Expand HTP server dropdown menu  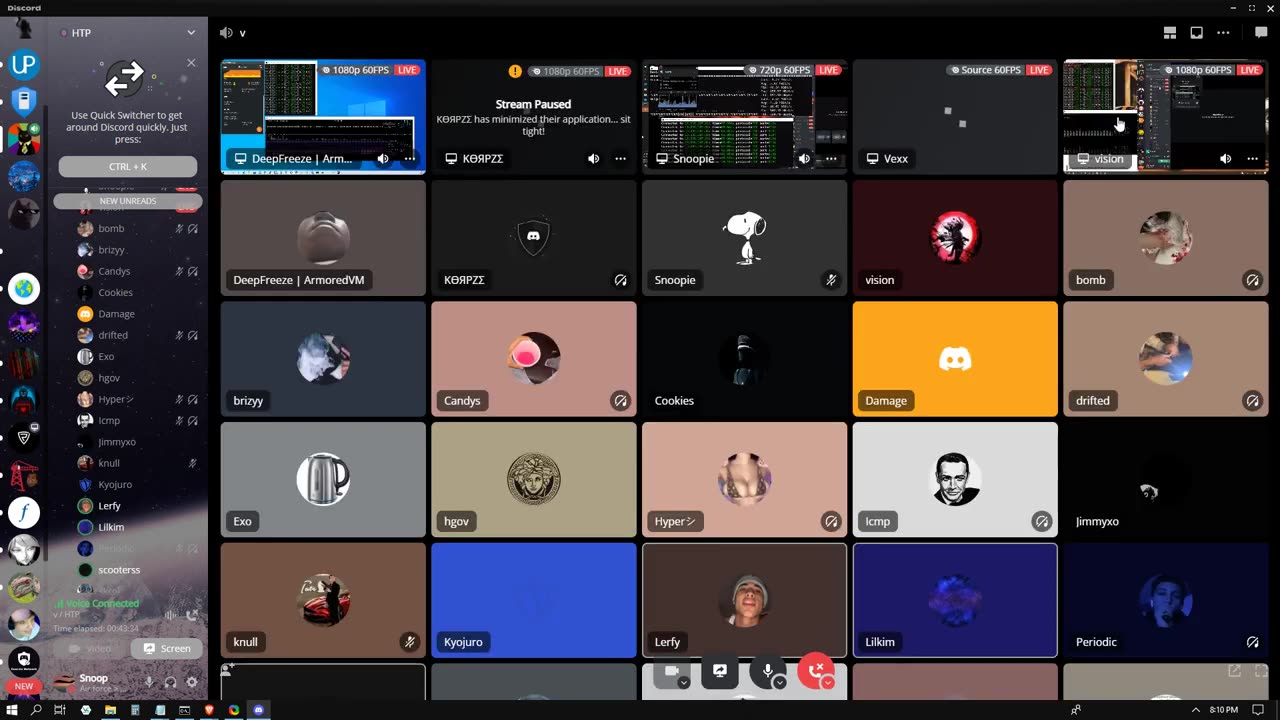point(191,33)
